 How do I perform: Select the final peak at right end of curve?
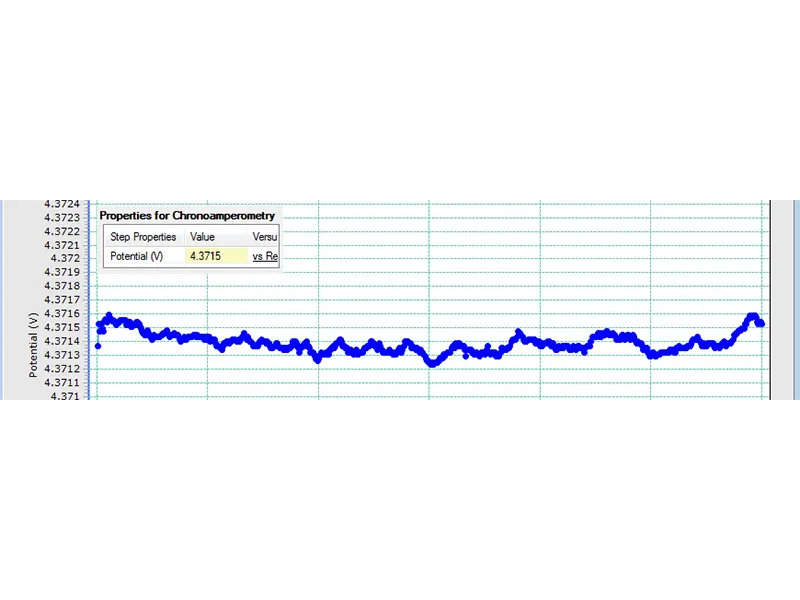(x=753, y=316)
